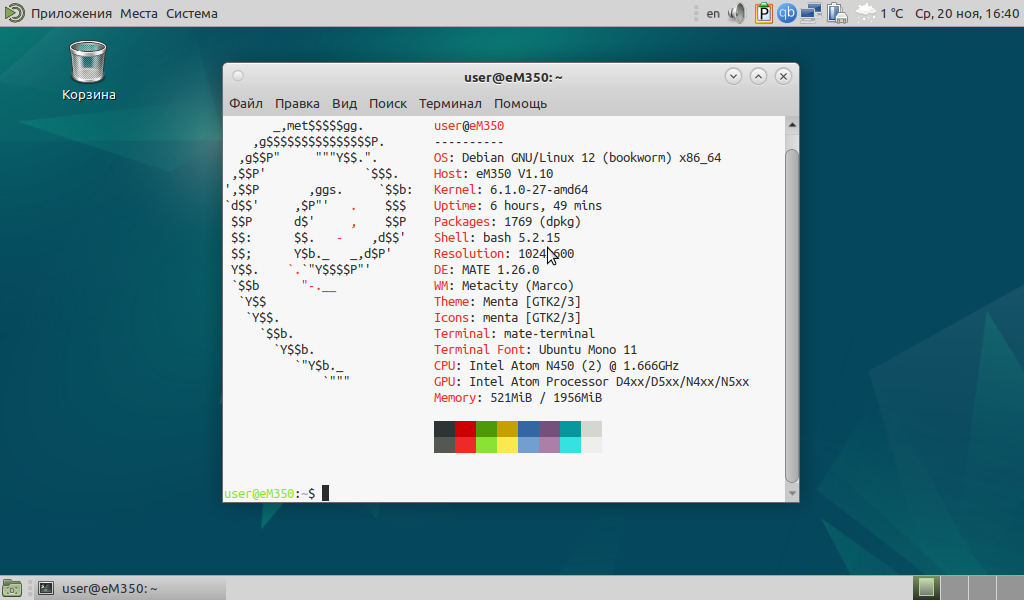
Task: Click the GPU line Intel Atom Processor
Action: [x=592, y=381]
